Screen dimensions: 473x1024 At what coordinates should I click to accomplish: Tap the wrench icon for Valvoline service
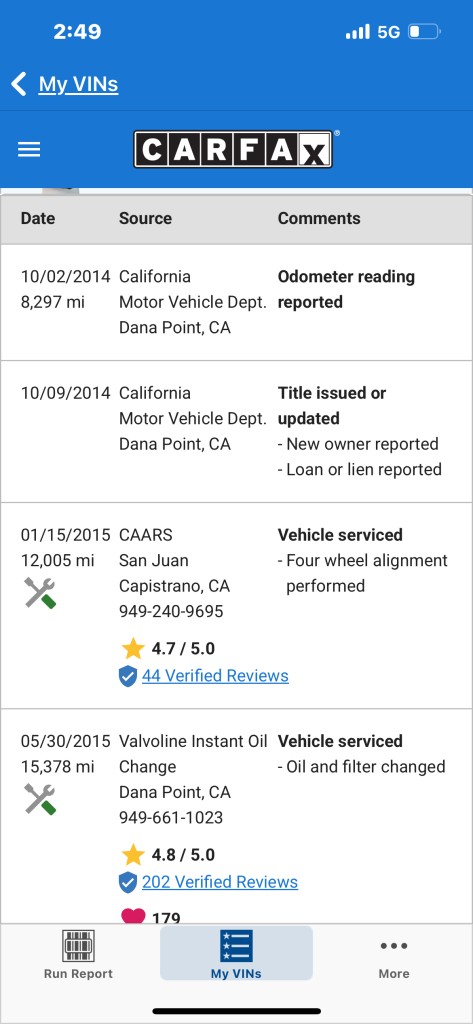41,799
